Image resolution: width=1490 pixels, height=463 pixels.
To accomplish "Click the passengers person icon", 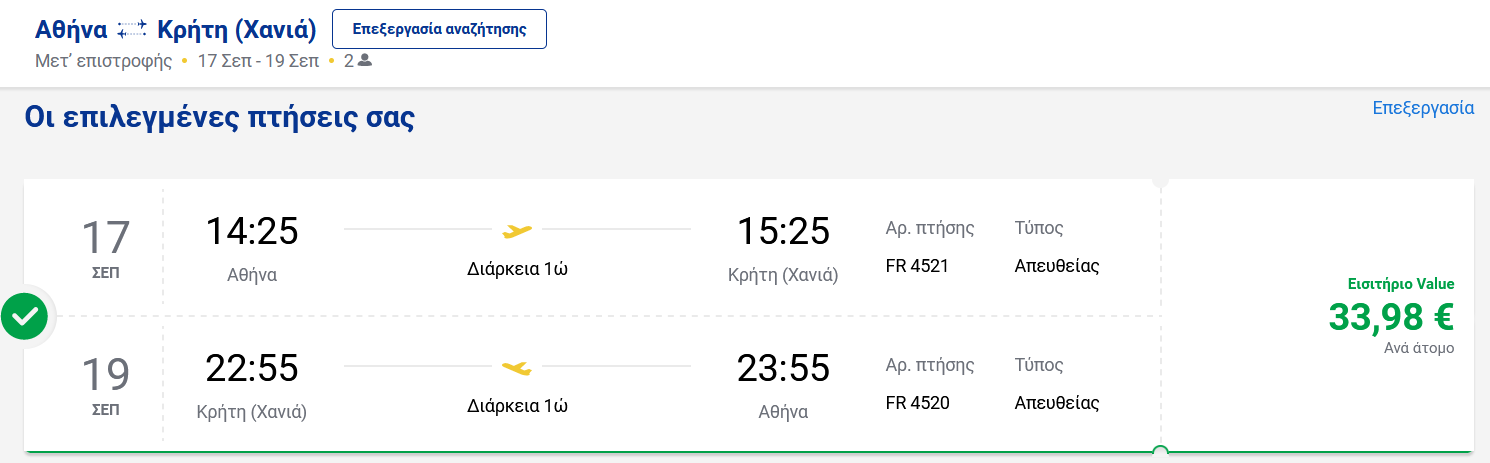I will (x=365, y=60).
